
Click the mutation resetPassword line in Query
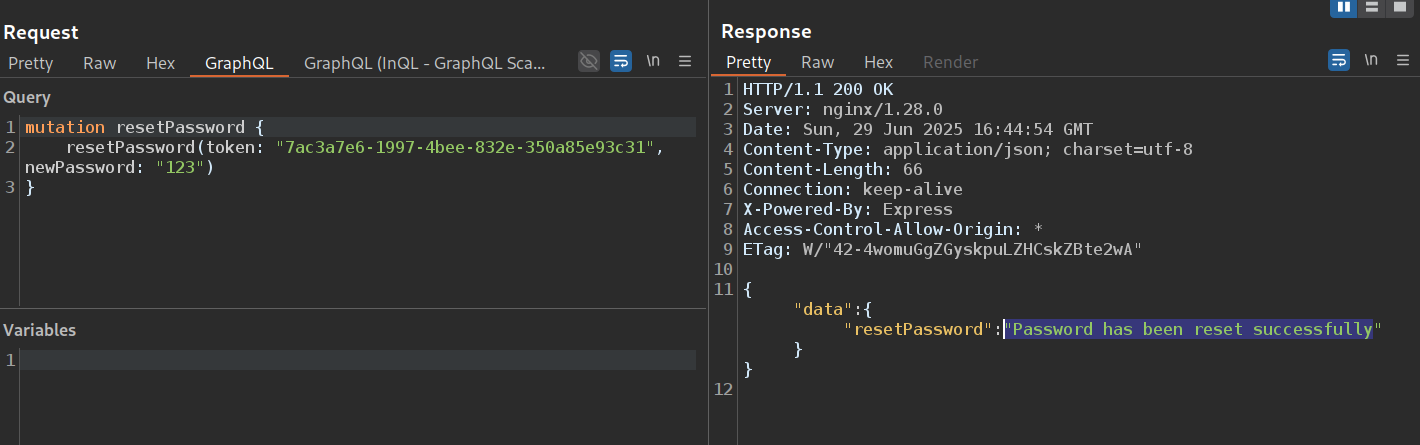(x=140, y=127)
